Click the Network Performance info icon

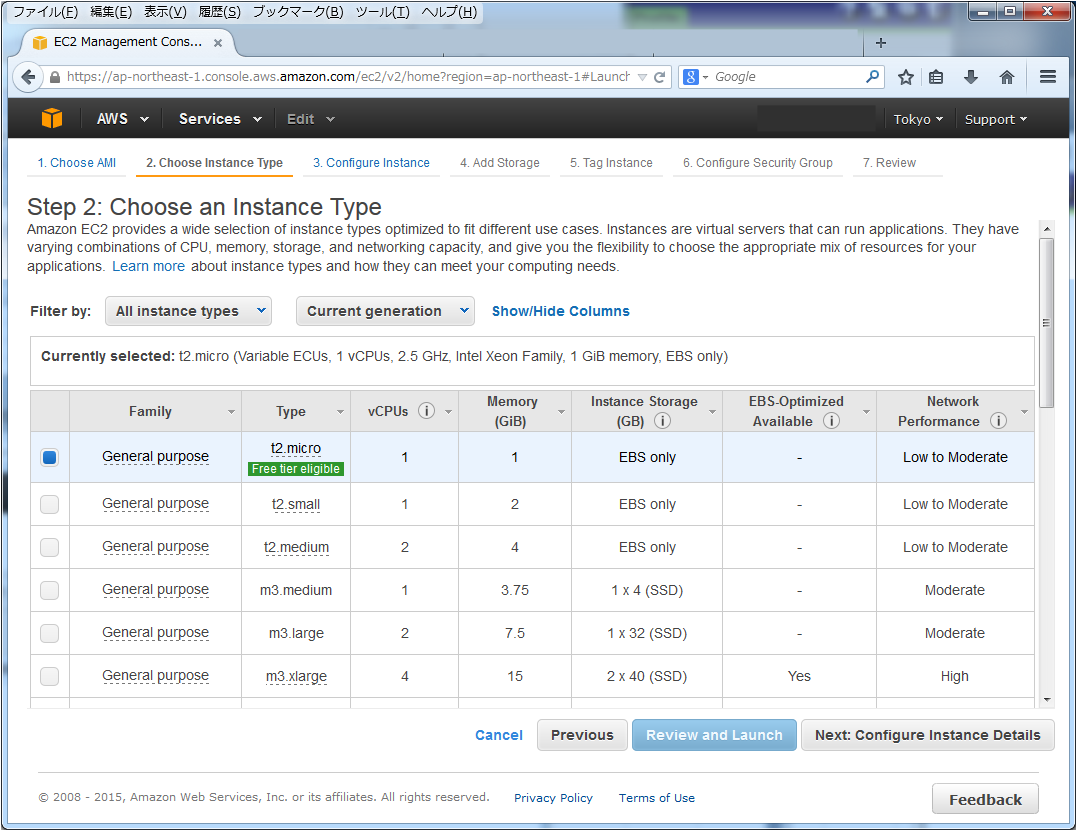point(998,420)
